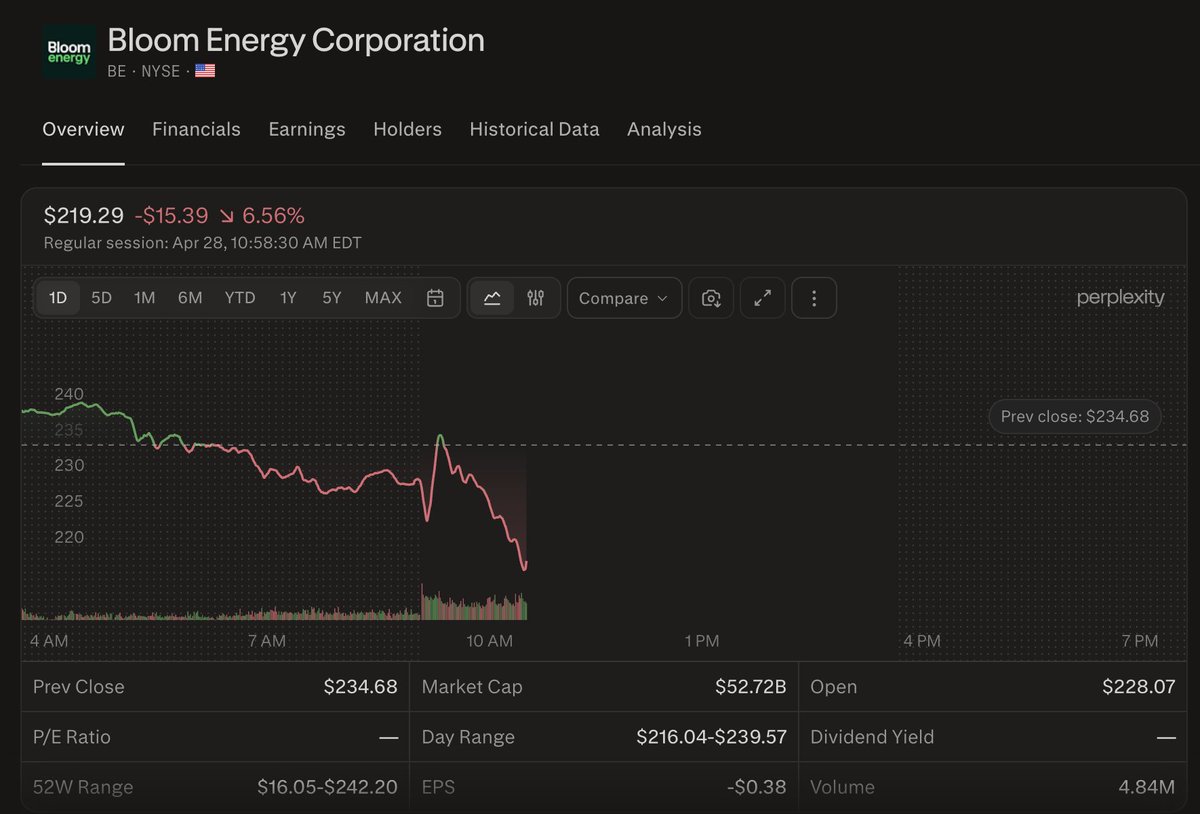Click the Prev Close value $234.68 in table
The width and height of the screenshot is (1200, 814).
pyautogui.click(x=360, y=687)
